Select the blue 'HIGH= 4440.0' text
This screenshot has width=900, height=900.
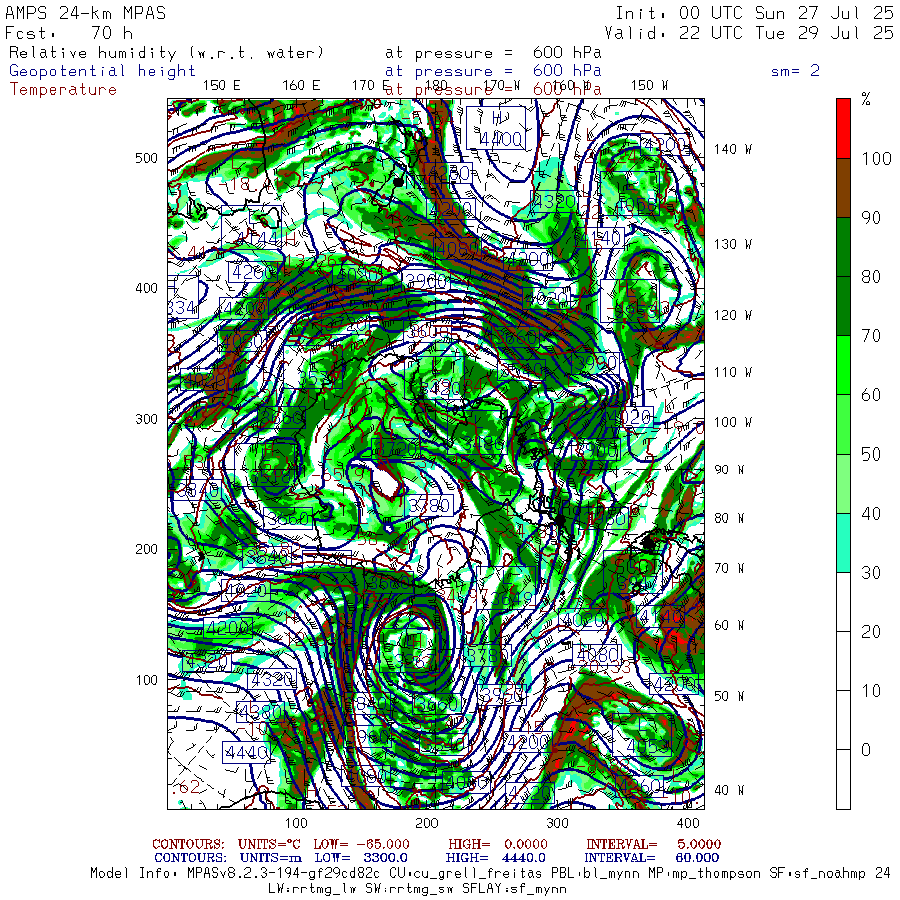click(495, 858)
